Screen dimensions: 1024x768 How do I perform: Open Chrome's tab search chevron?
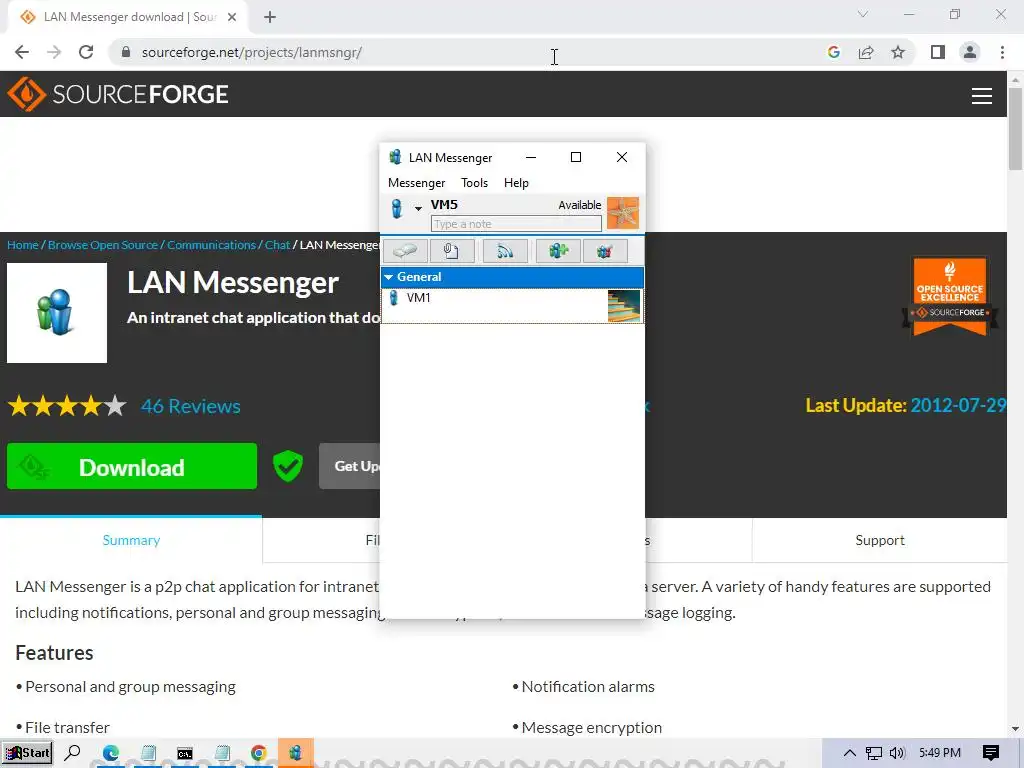click(x=863, y=14)
